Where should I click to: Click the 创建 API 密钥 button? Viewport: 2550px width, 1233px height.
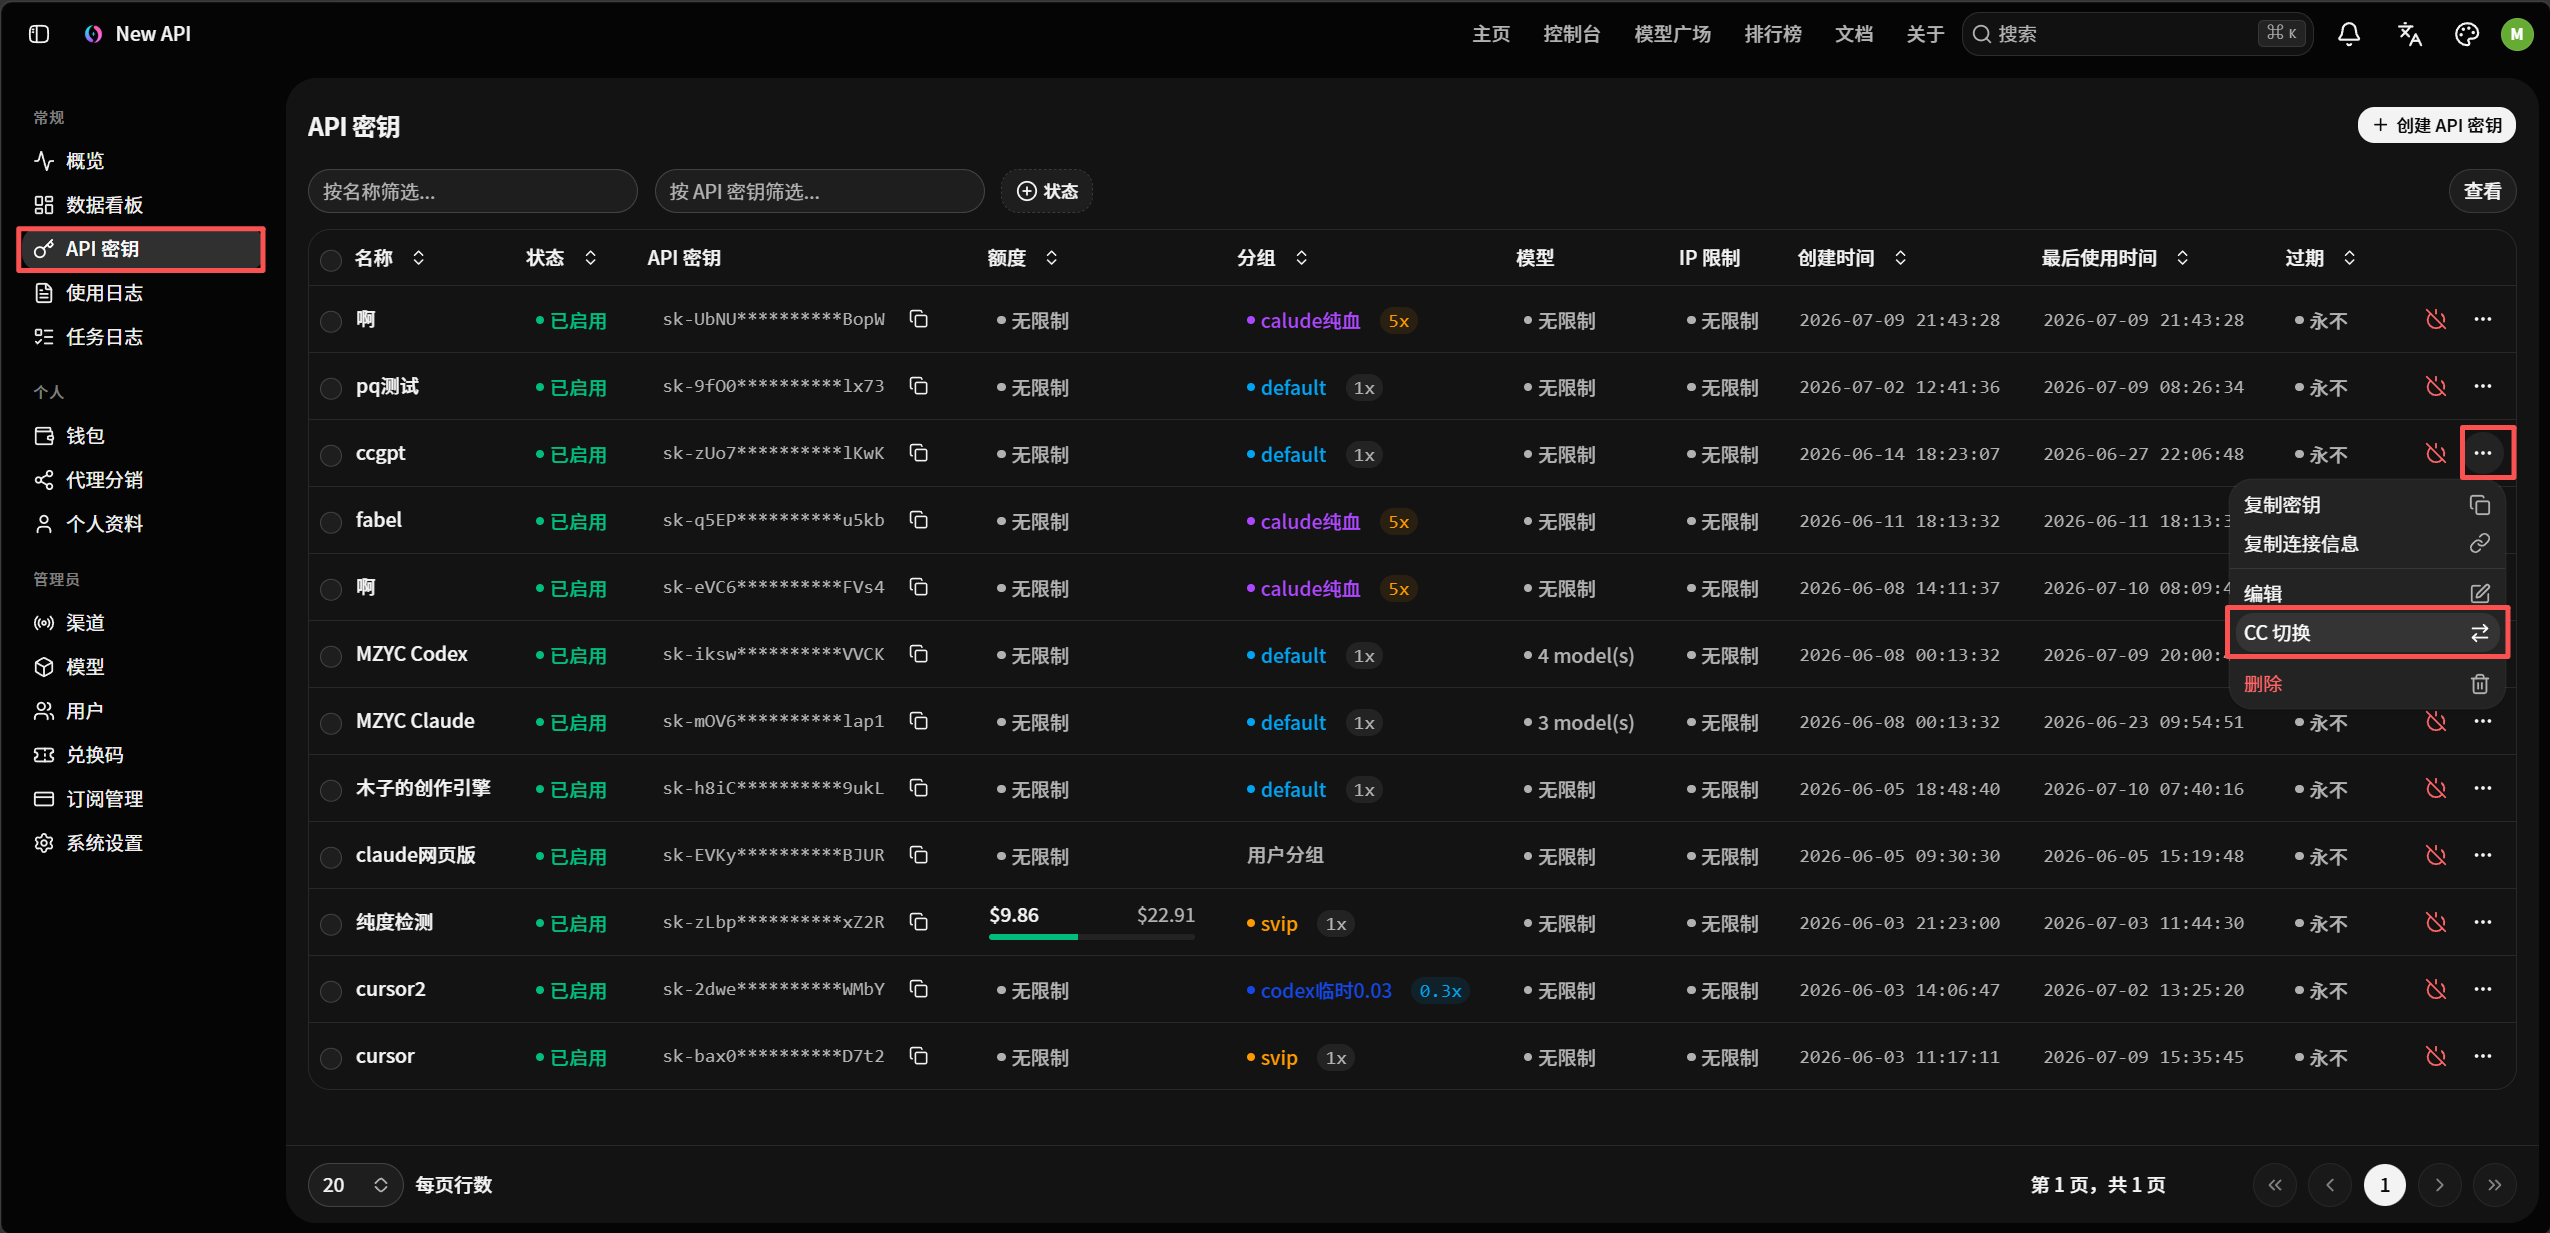click(2437, 125)
